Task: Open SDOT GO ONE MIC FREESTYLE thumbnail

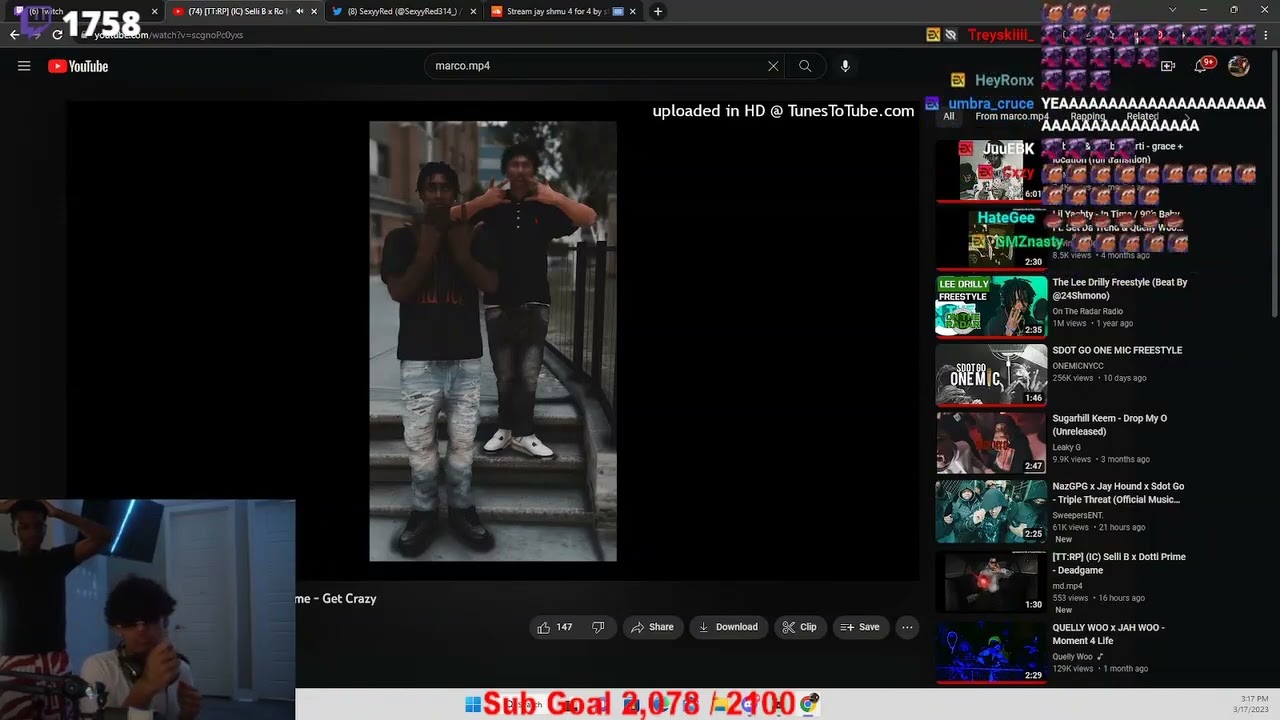Action: pos(991,374)
